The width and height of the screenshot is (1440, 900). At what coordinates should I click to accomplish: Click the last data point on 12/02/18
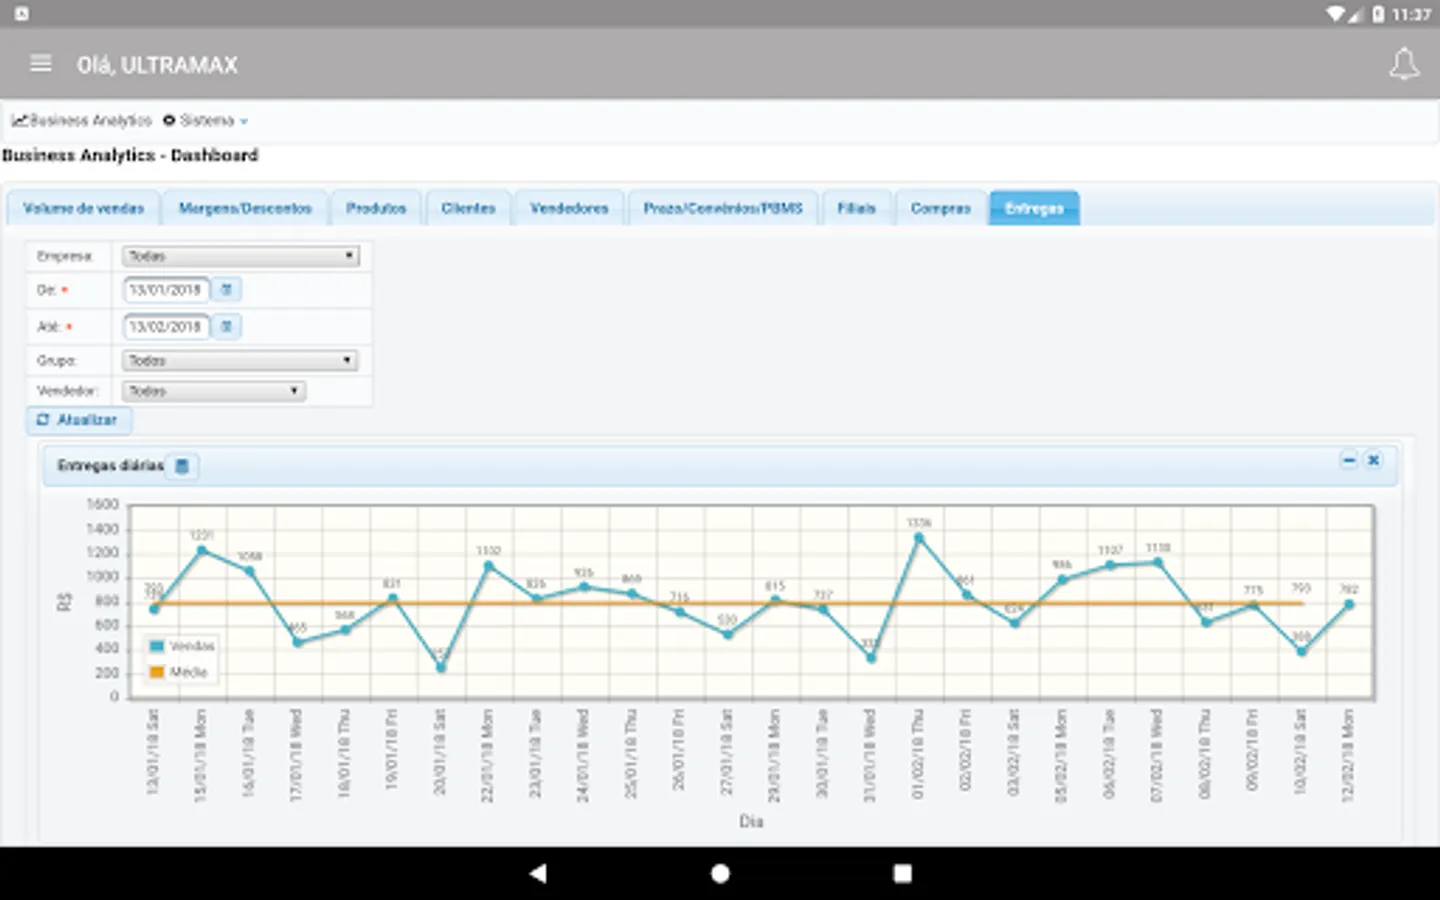1349,604
